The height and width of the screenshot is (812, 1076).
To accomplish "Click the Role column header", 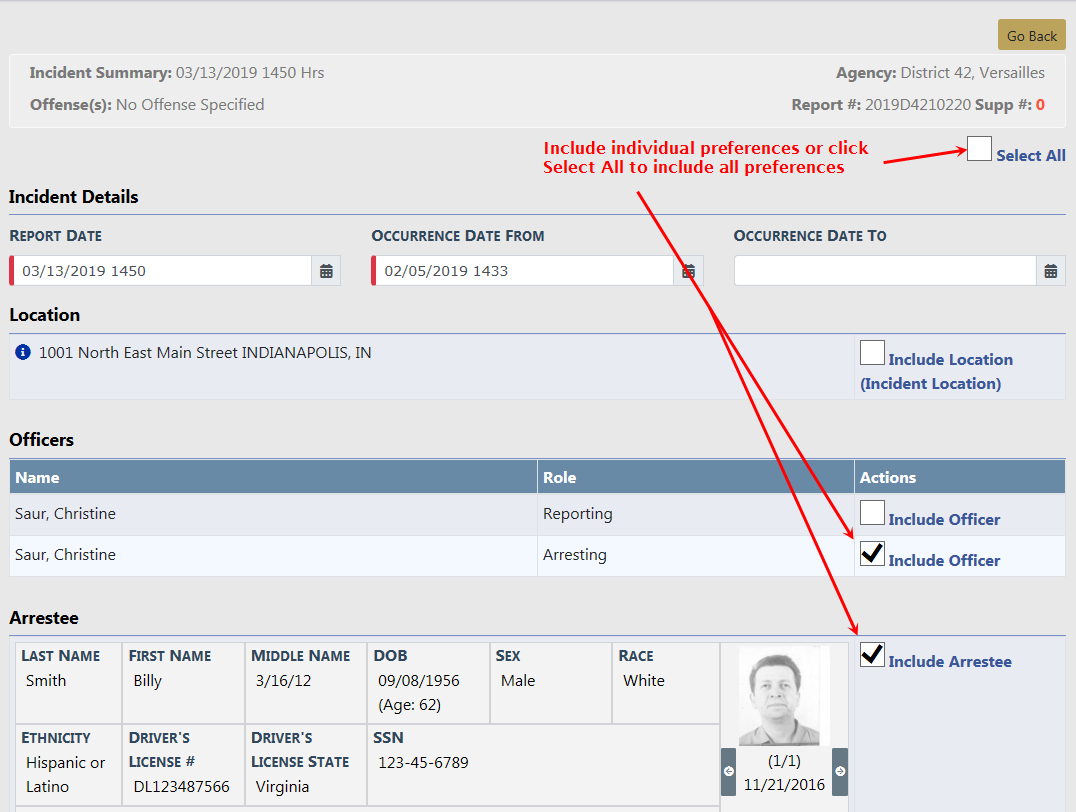I will [x=559, y=477].
